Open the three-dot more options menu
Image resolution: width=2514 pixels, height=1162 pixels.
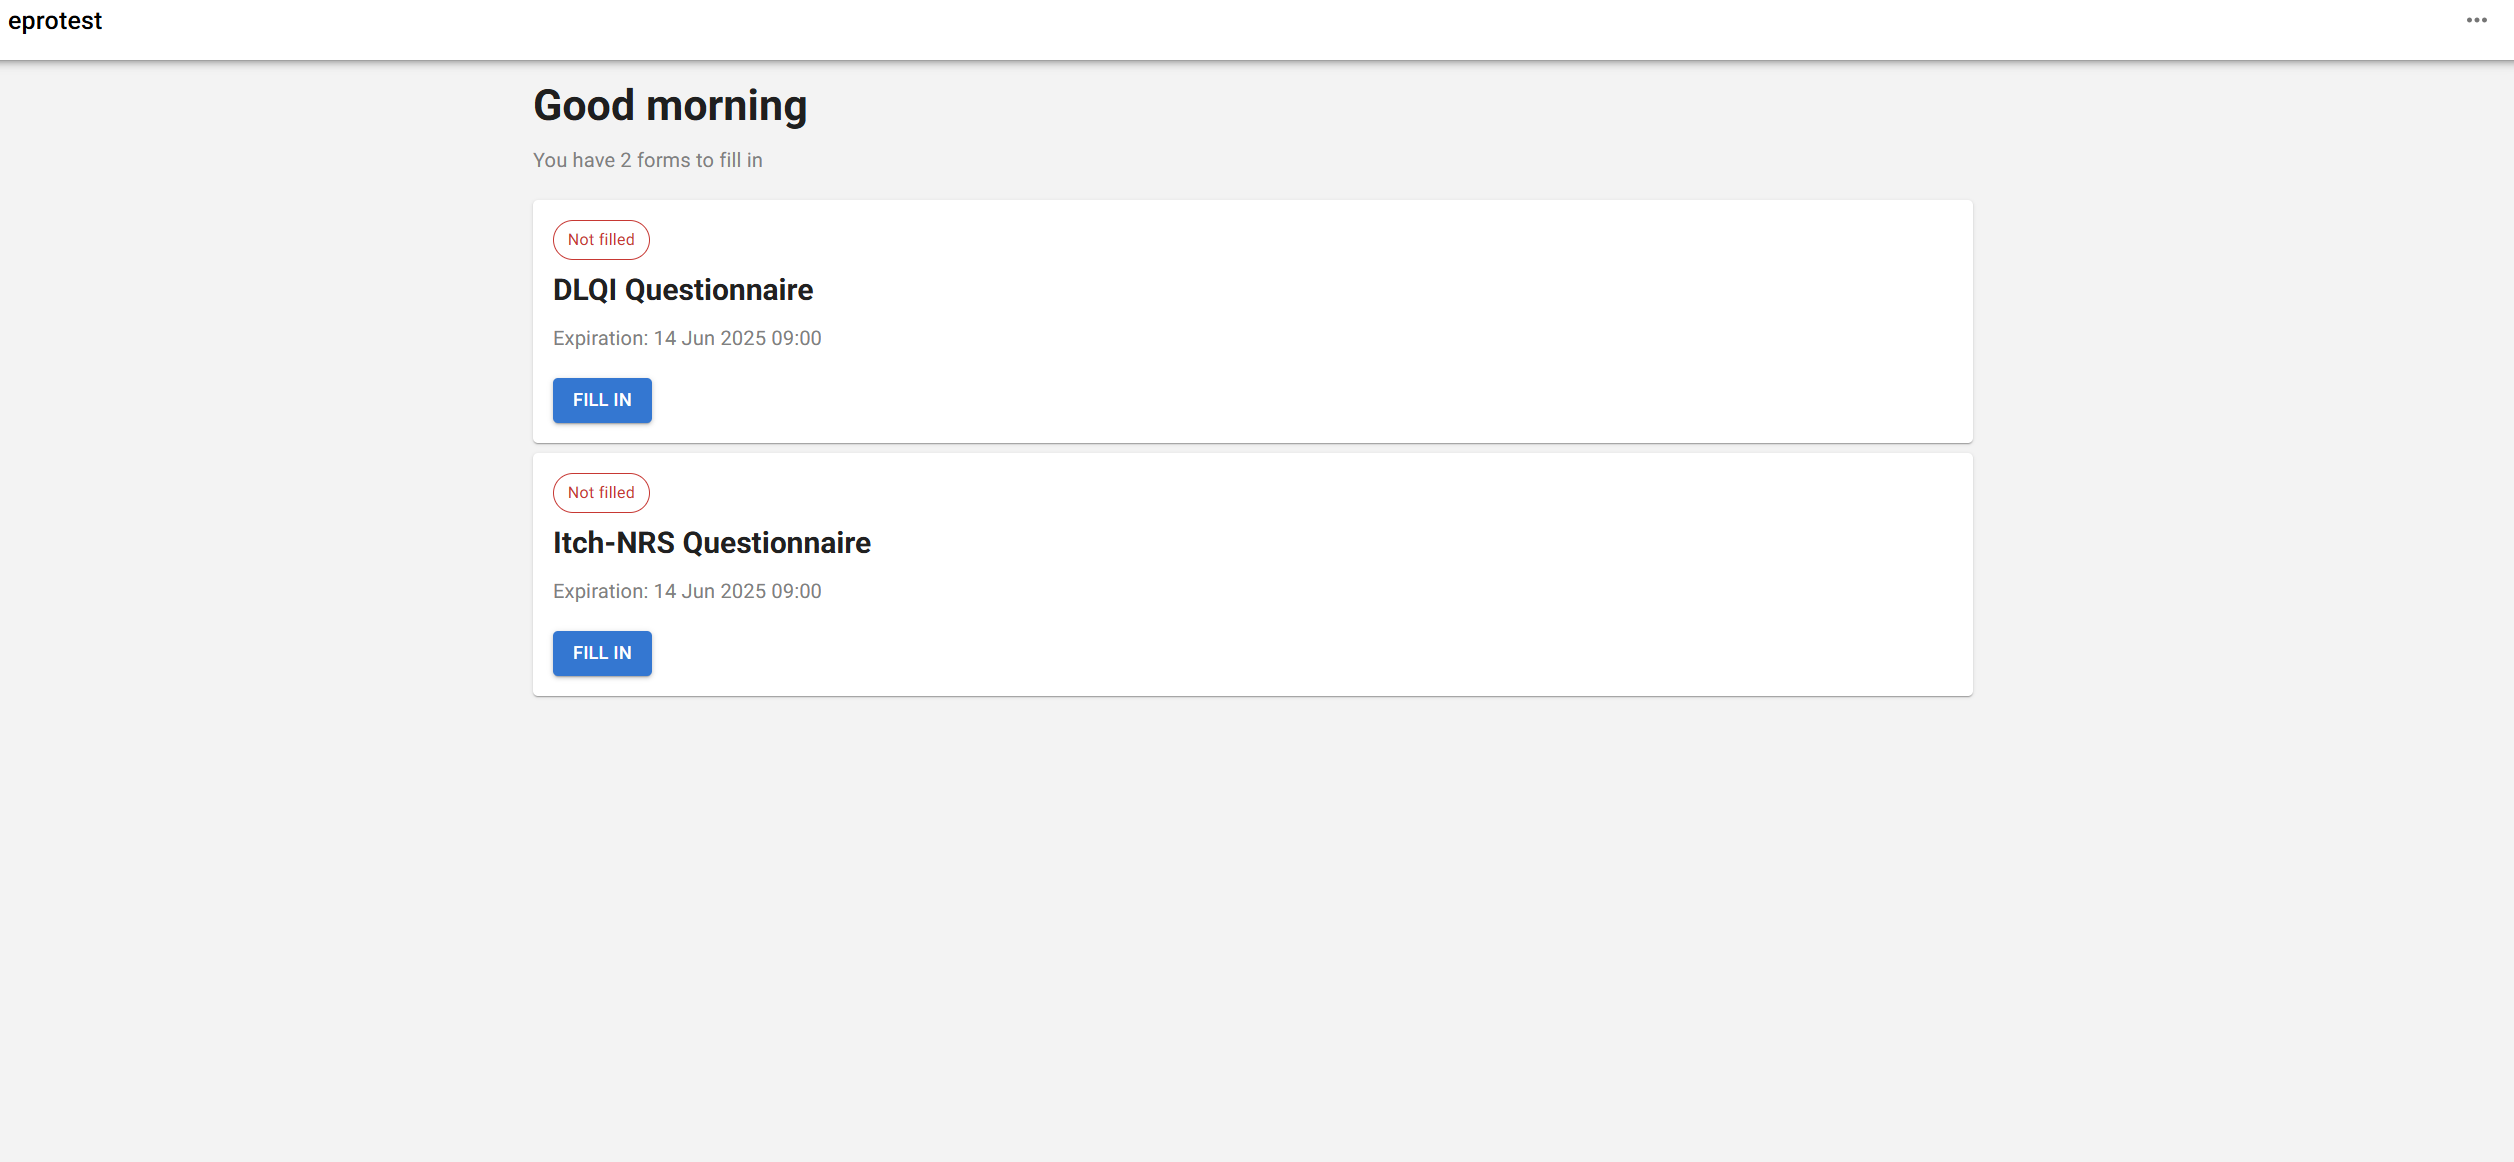click(x=2476, y=20)
